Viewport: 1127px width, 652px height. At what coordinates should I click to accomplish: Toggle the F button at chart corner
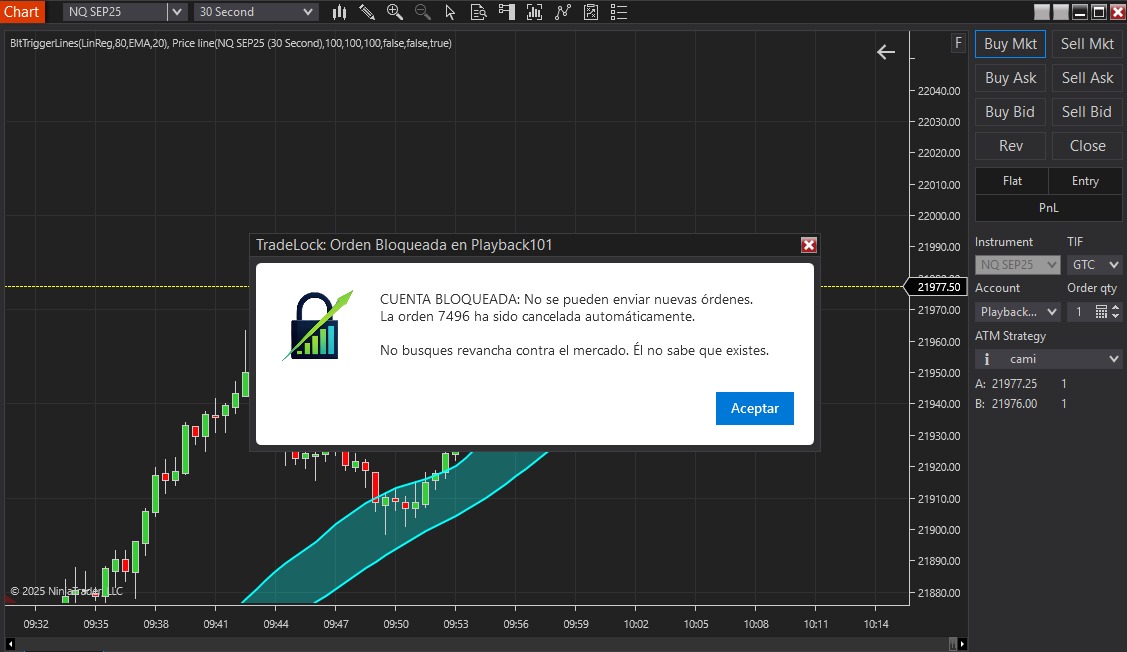pyautogui.click(x=958, y=43)
